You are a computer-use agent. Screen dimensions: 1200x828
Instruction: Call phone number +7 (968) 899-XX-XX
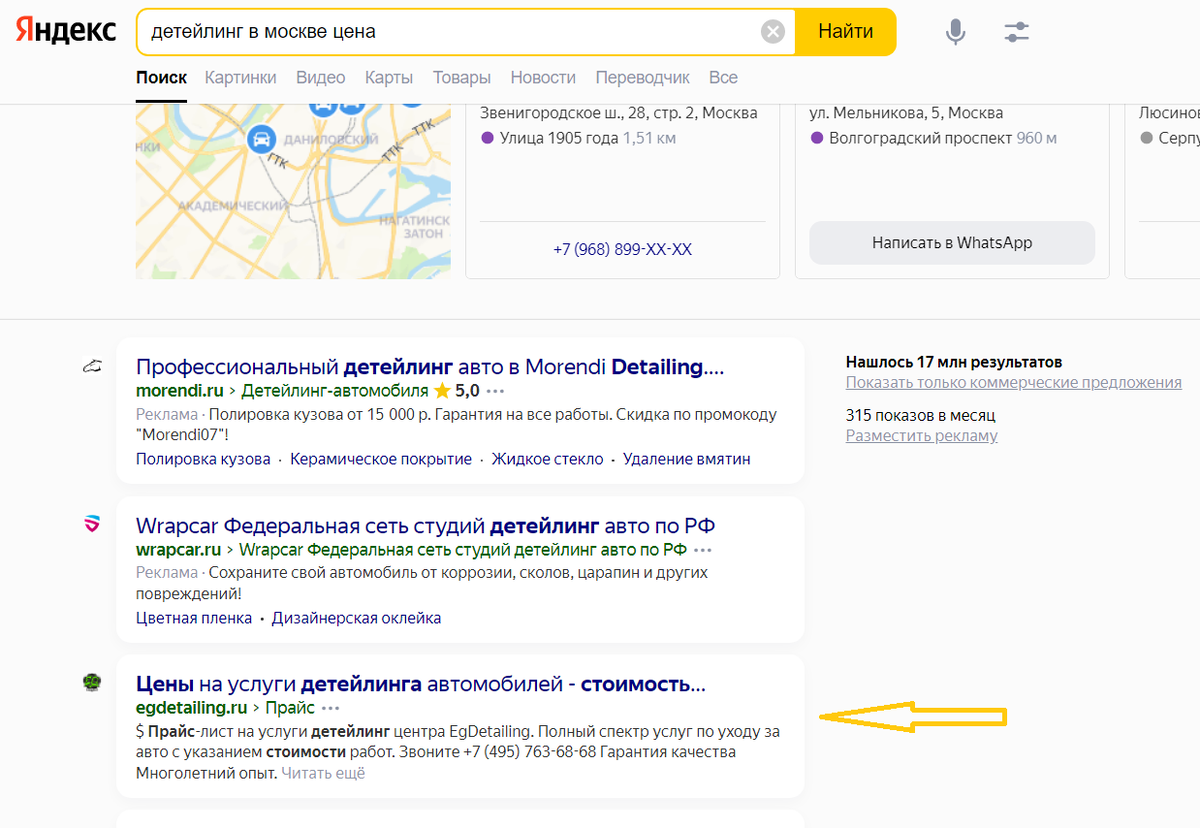click(x=622, y=249)
